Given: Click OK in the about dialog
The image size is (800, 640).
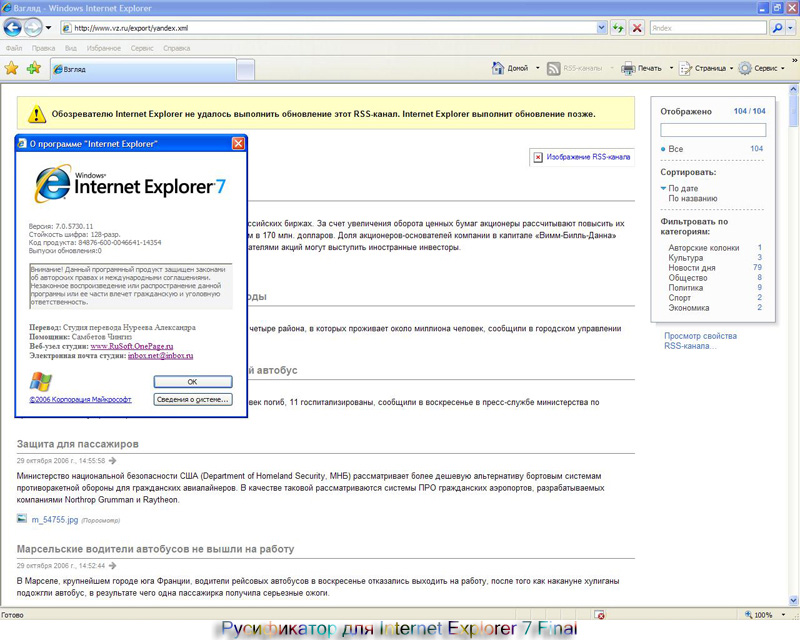Looking at the screenshot, I should point(193,382).
